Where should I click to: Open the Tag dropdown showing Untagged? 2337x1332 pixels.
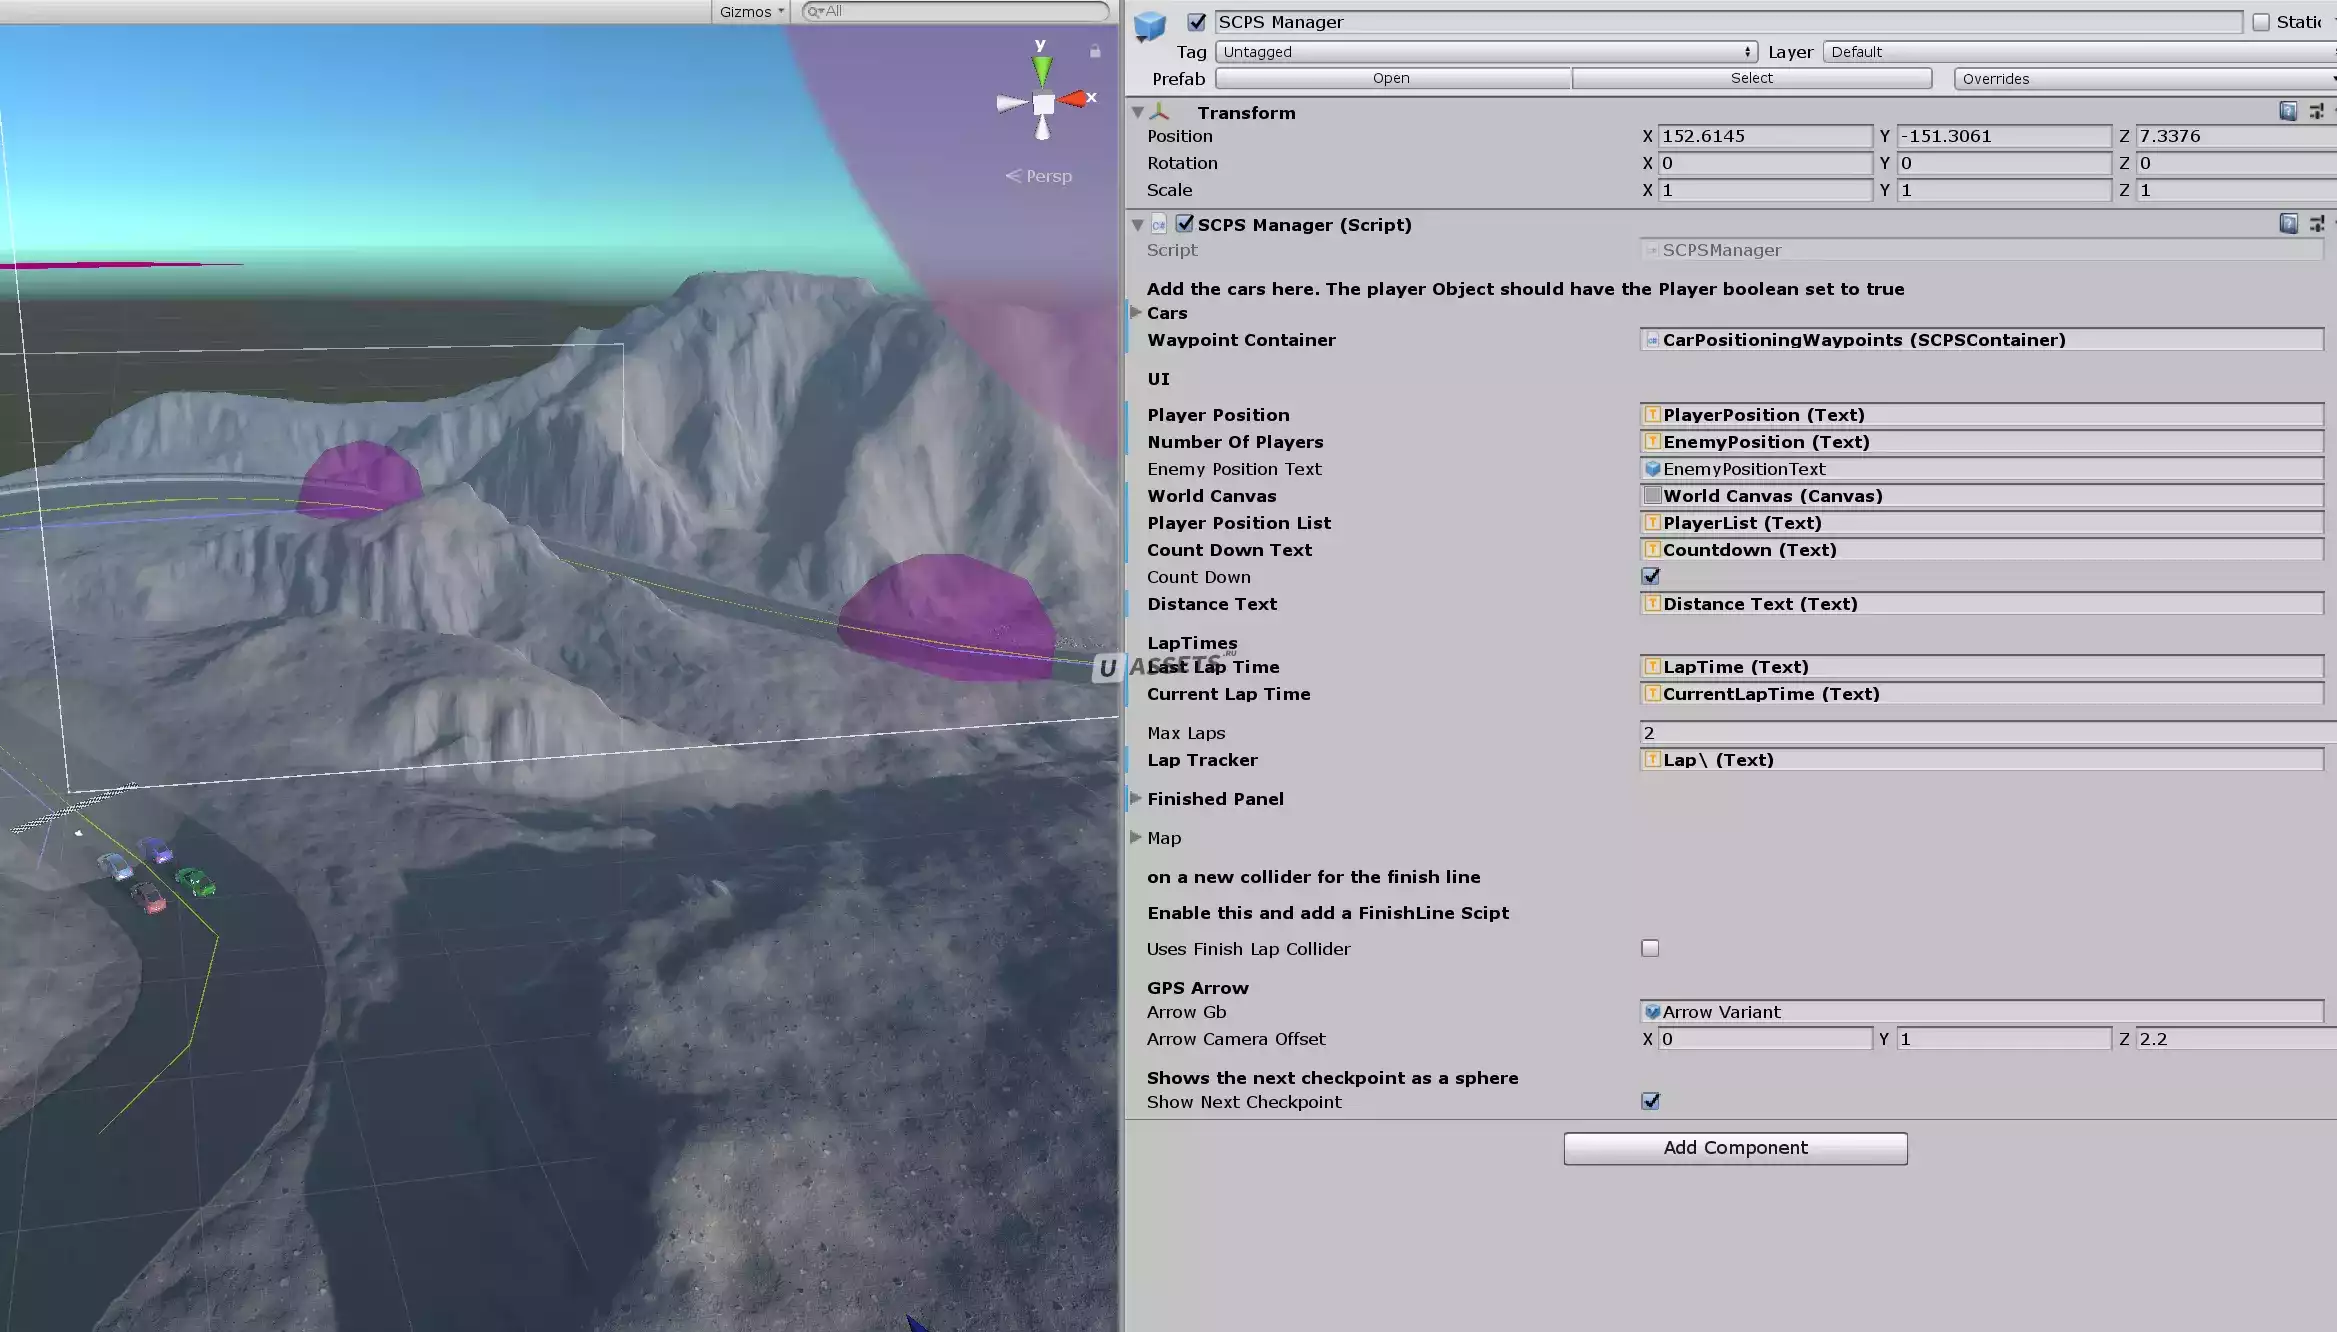click(x=1485, y=52)
